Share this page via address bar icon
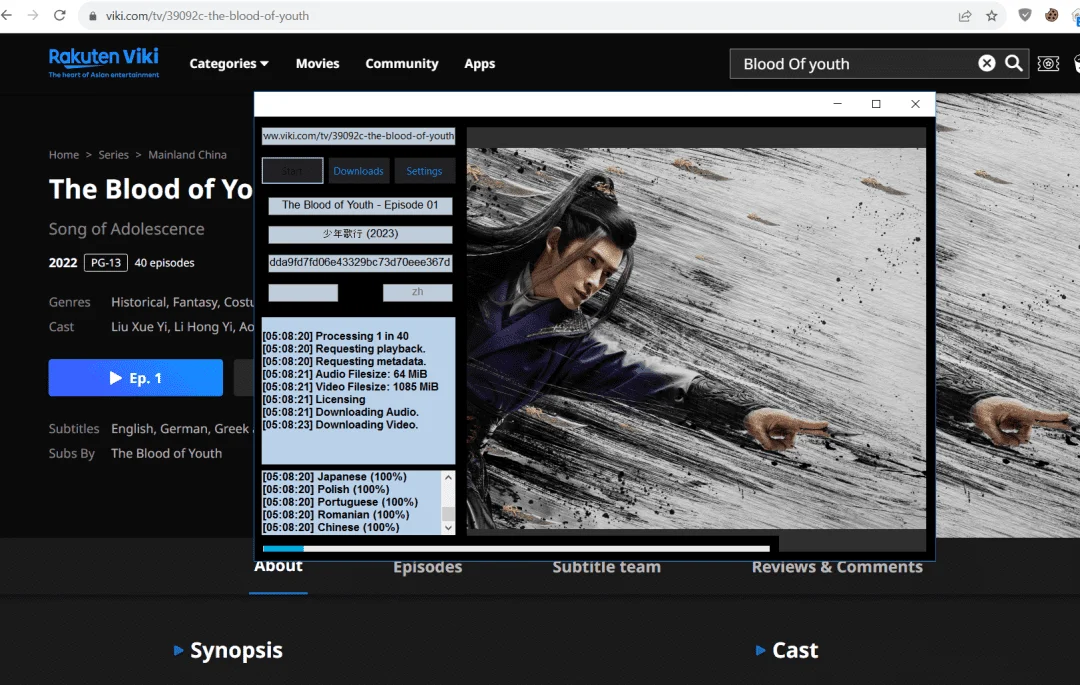Viewport: 1080px width, 685px height. tap(965, 16)
